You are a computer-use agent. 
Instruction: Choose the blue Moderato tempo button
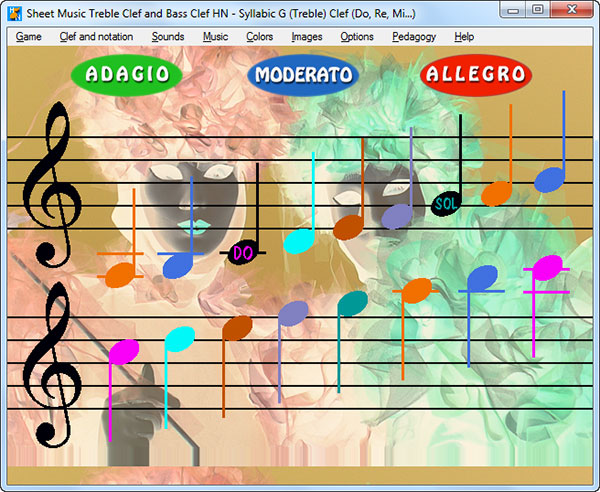point(303,75)
